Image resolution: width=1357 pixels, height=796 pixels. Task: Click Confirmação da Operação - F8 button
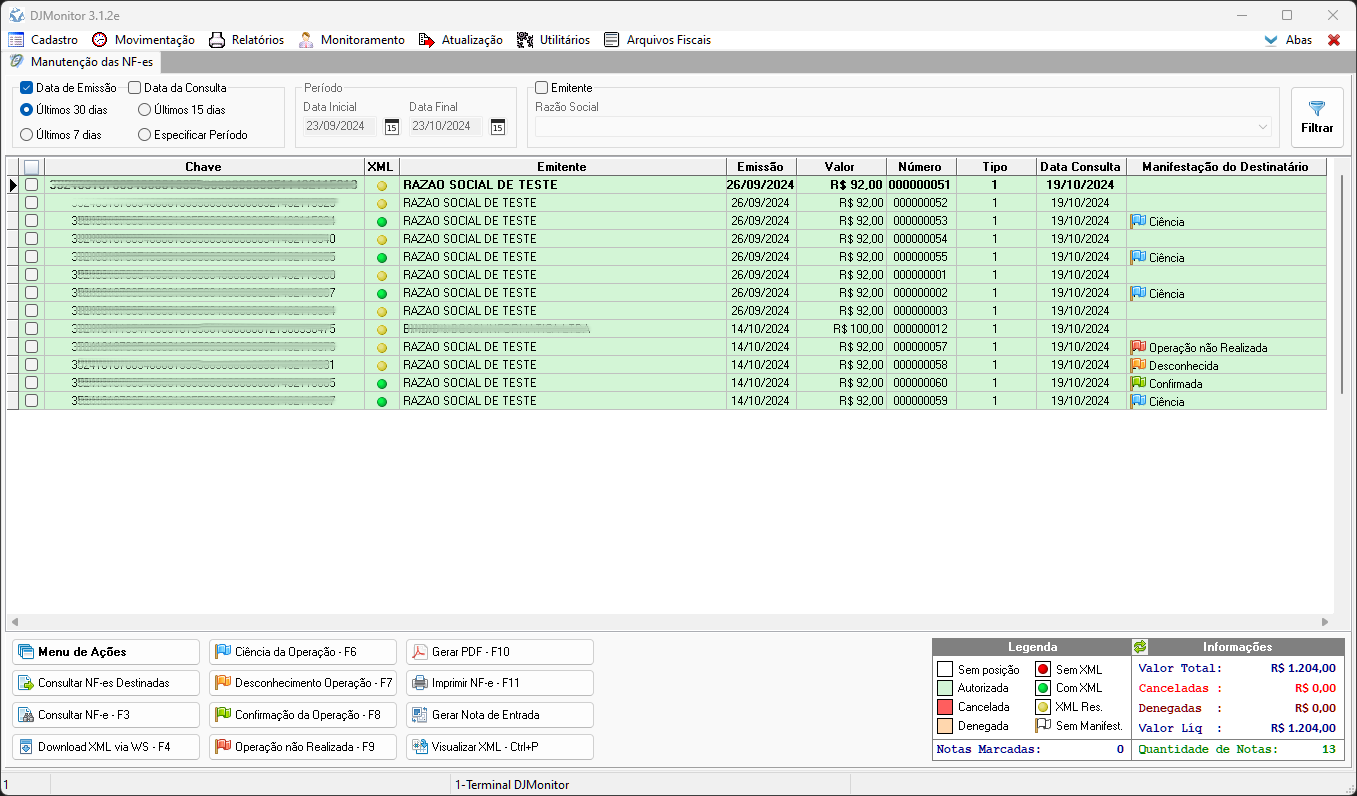point(303,715)
